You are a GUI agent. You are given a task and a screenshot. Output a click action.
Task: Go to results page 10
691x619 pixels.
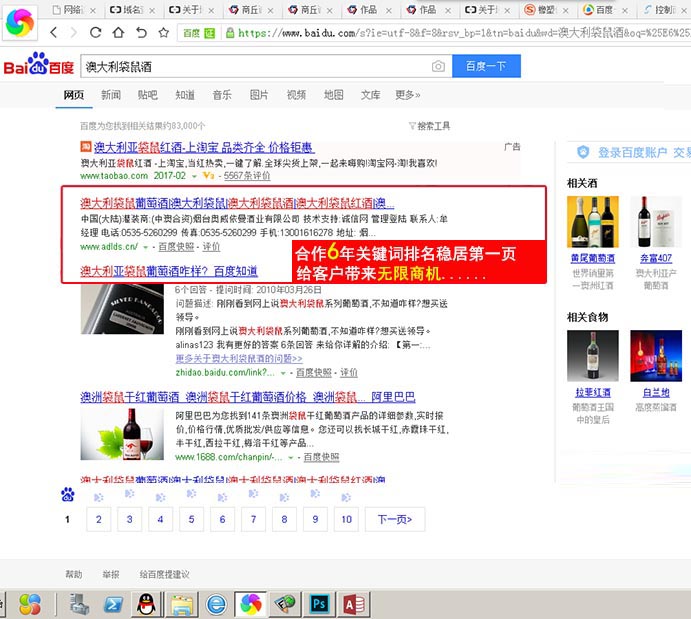[346, 519]
